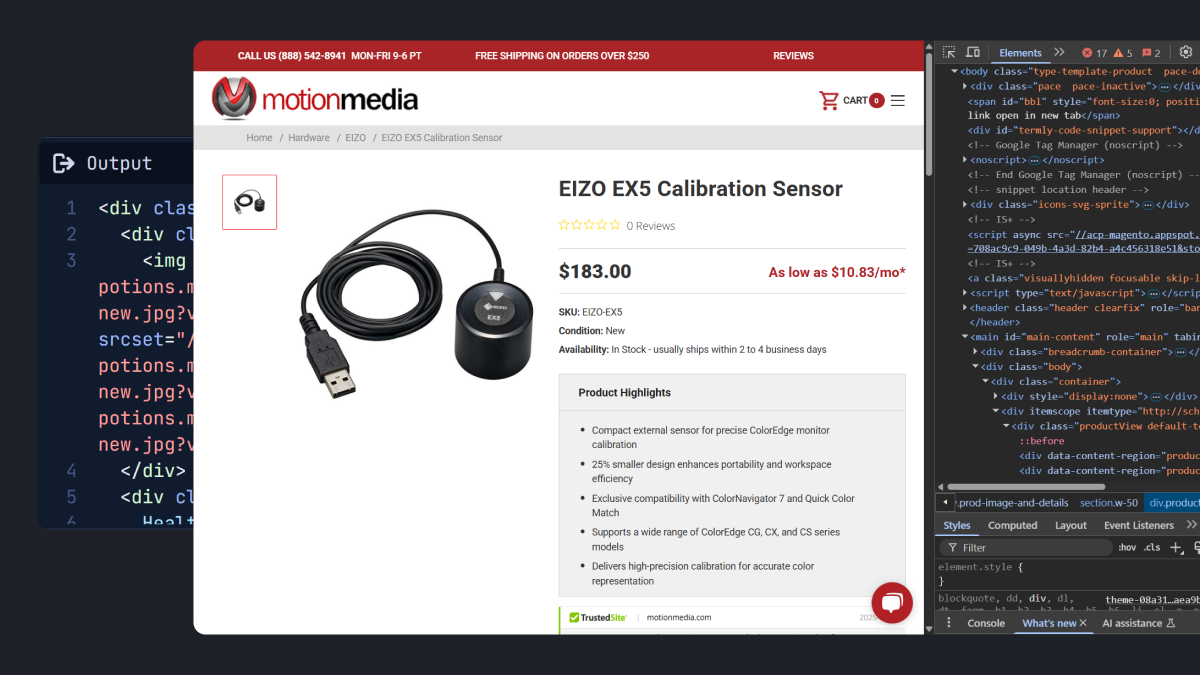Screen dimensions: 1200x675
Task: Show more DevTools panels via chevrons
Action: [1057, 52]
